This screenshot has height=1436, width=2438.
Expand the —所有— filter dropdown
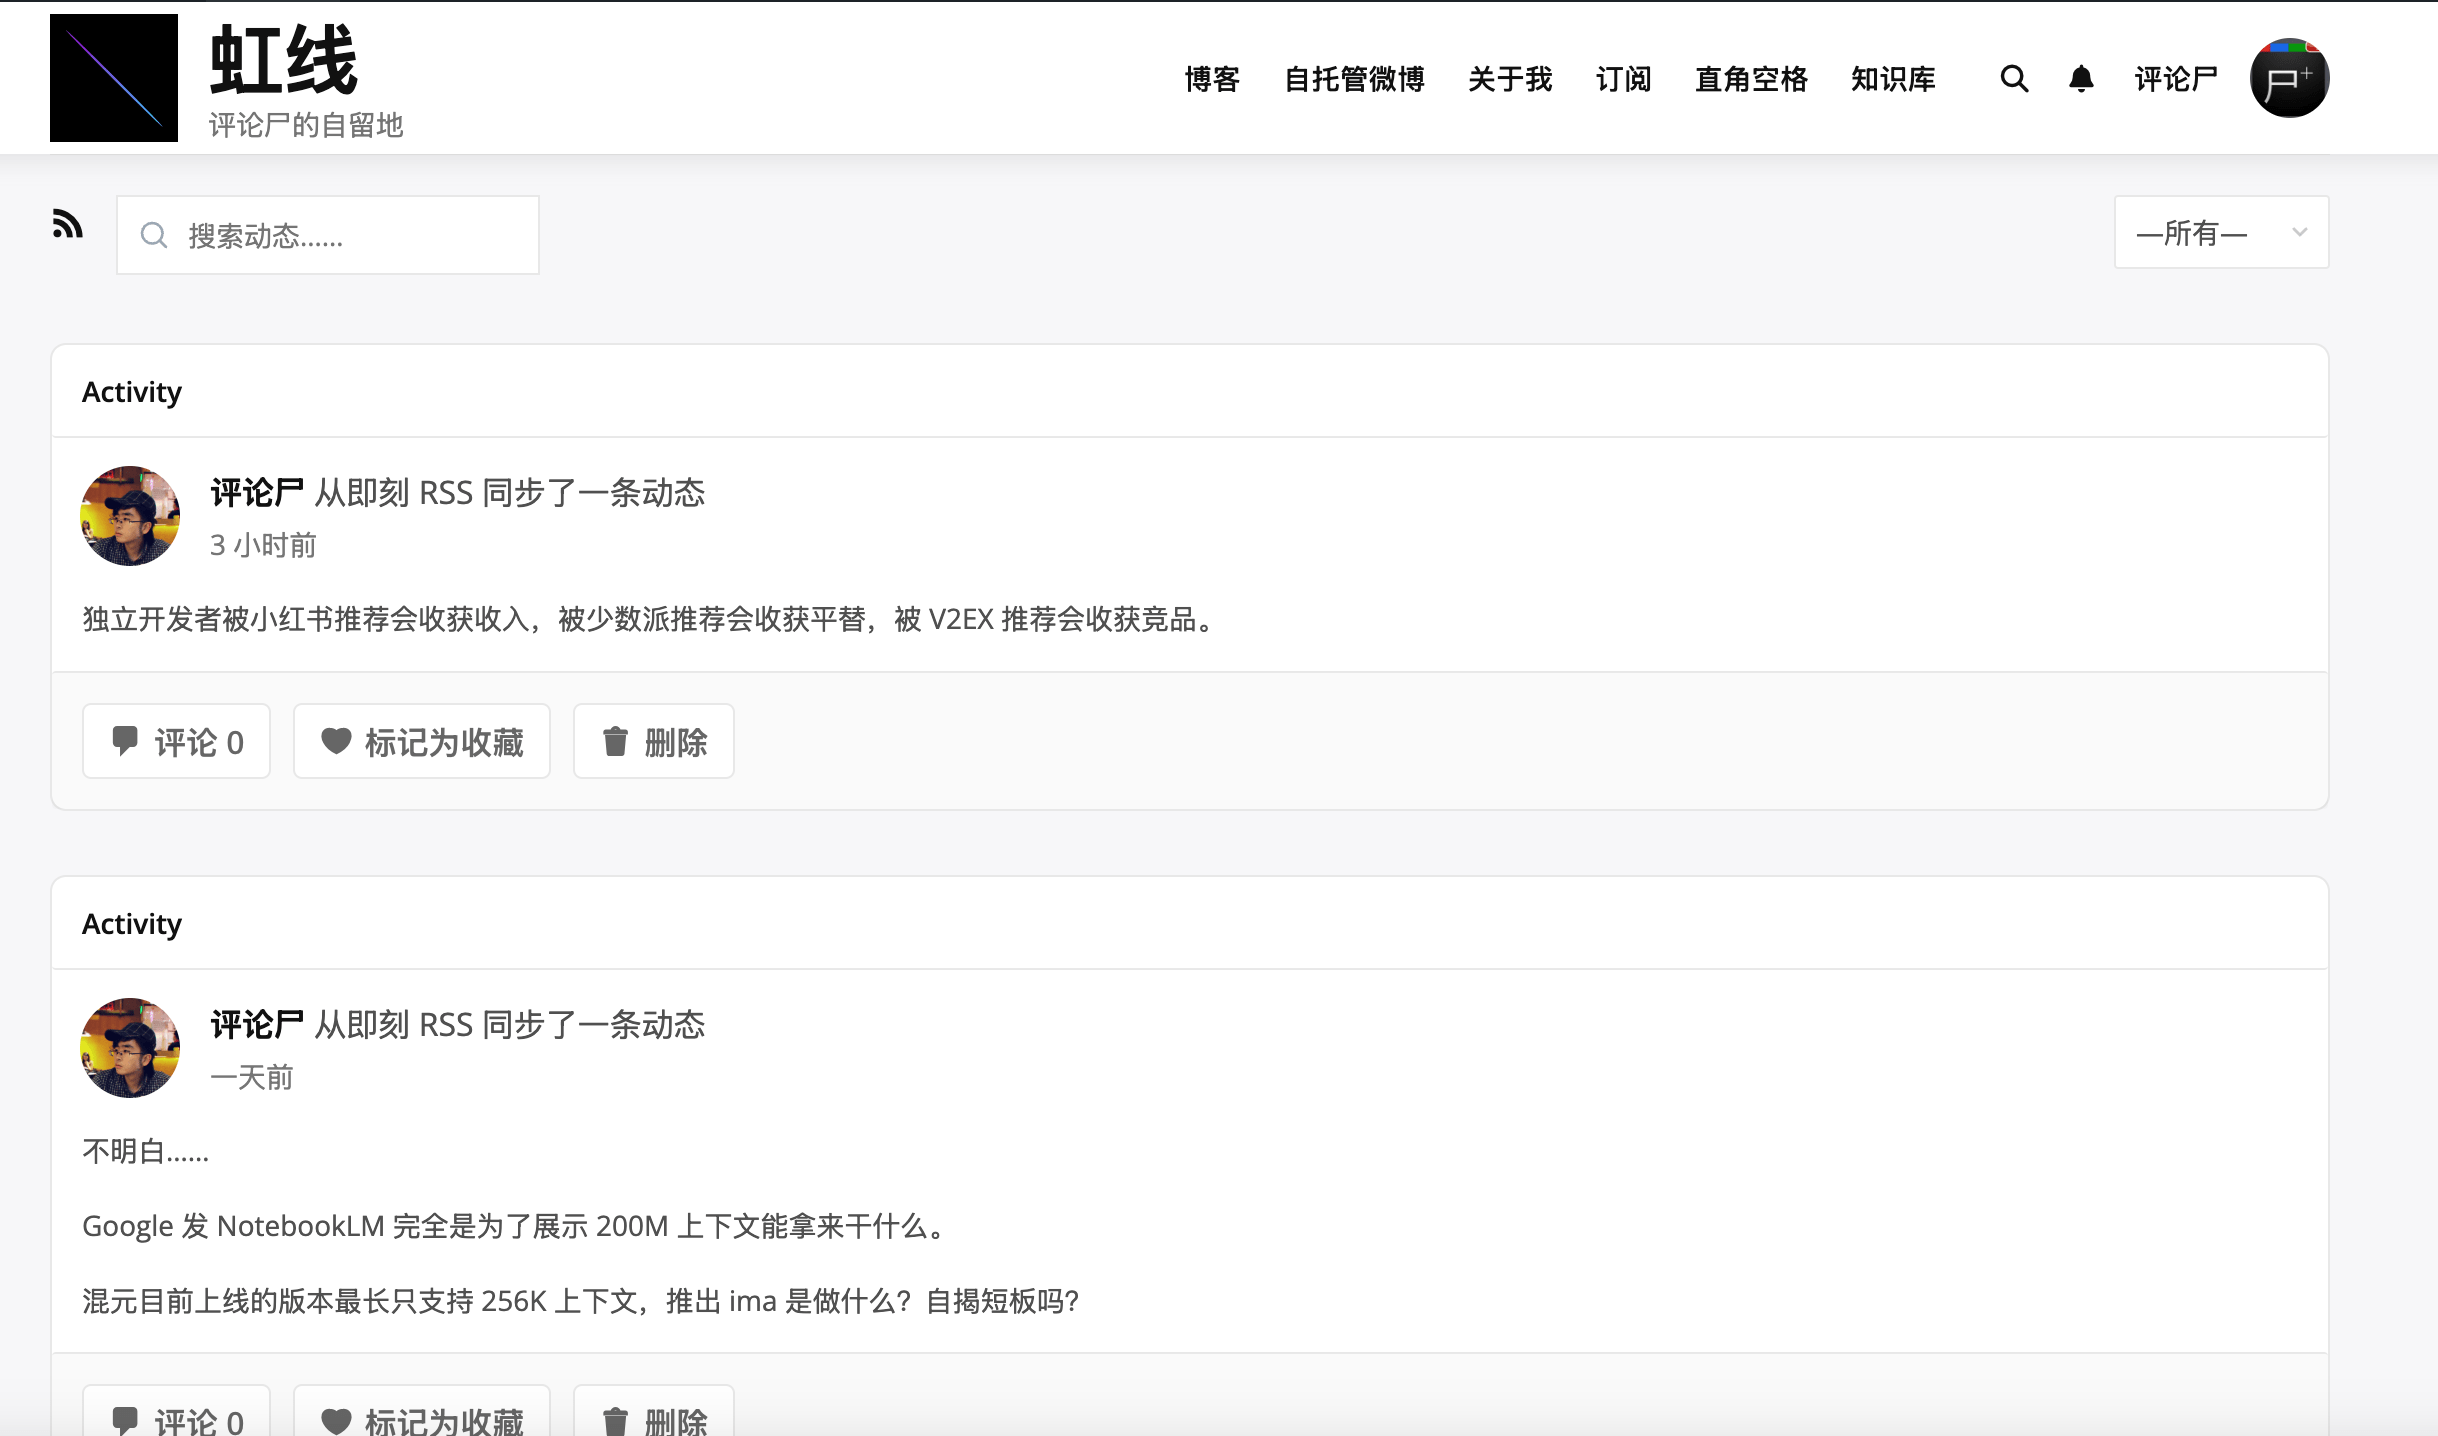click(x=2221, y=232)
